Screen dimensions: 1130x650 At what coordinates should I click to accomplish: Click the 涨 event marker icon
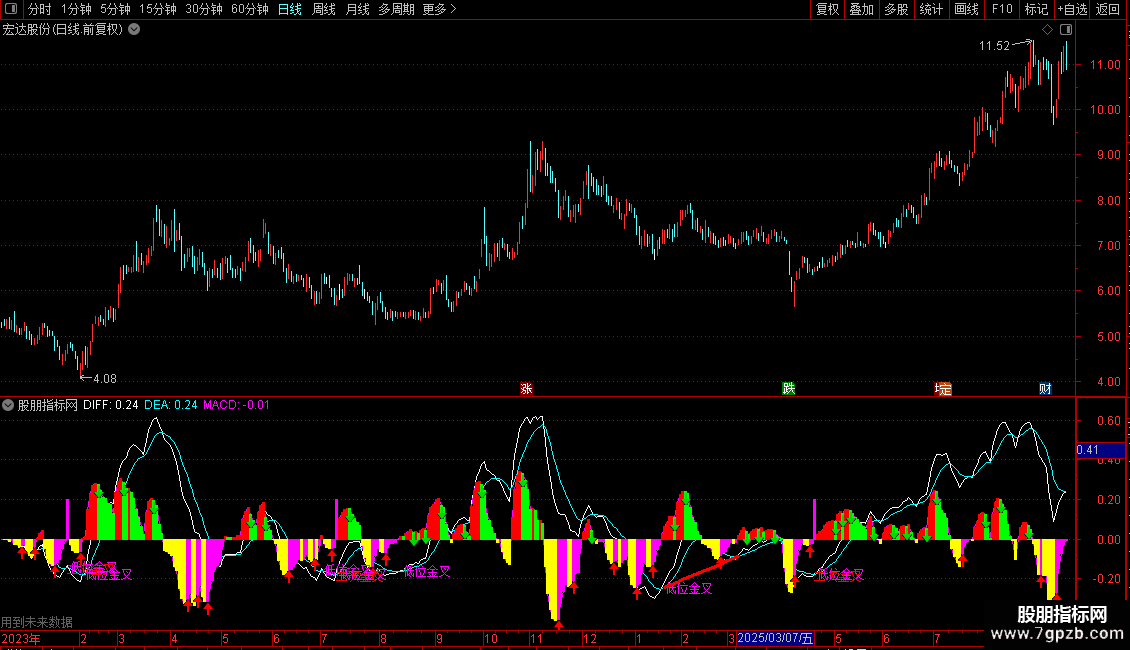pos(526,388)
